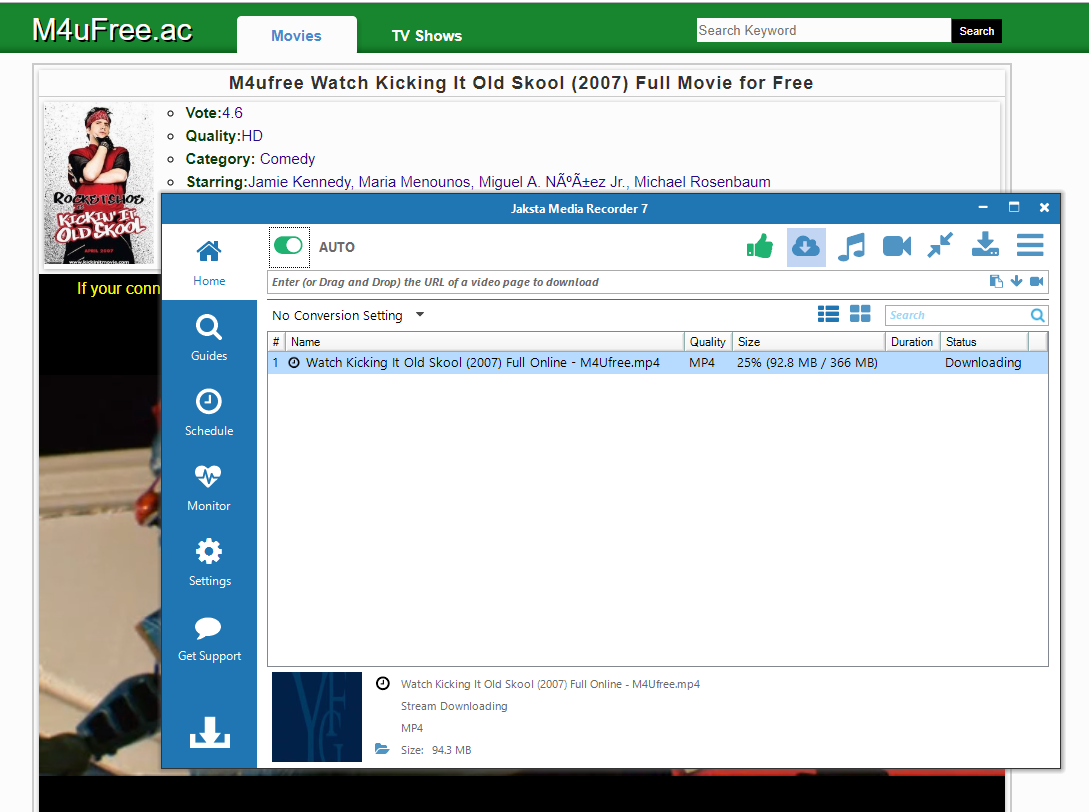Screen dimensions: 1089x812
Task: Select the cloud download mode icon
Action: click(x=806, y=247)
